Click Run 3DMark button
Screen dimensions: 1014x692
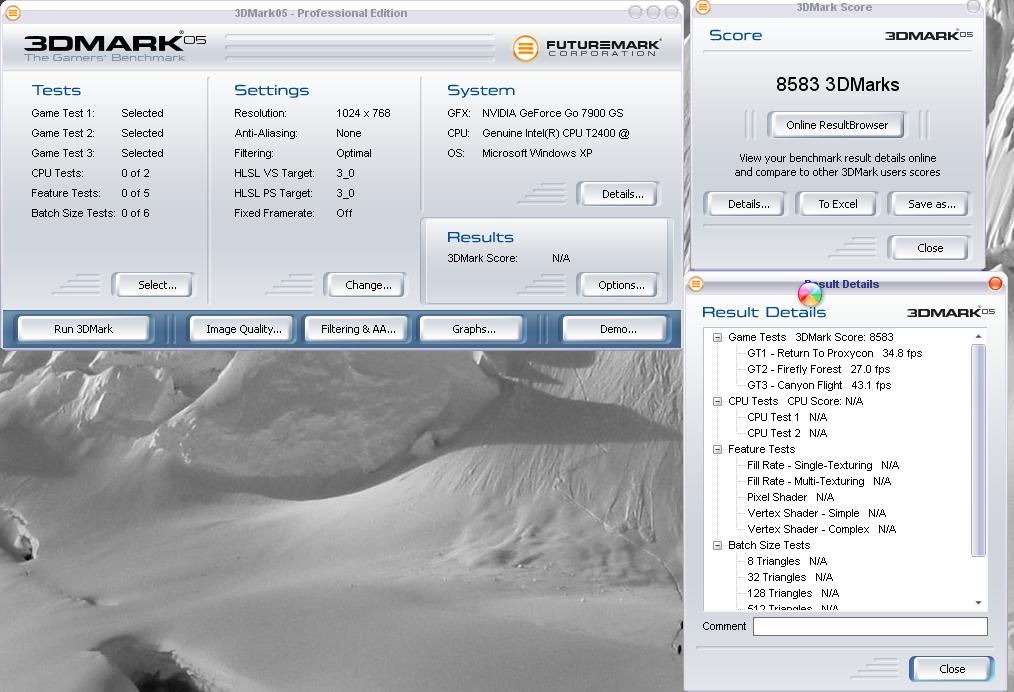click(x=83, y=329)
